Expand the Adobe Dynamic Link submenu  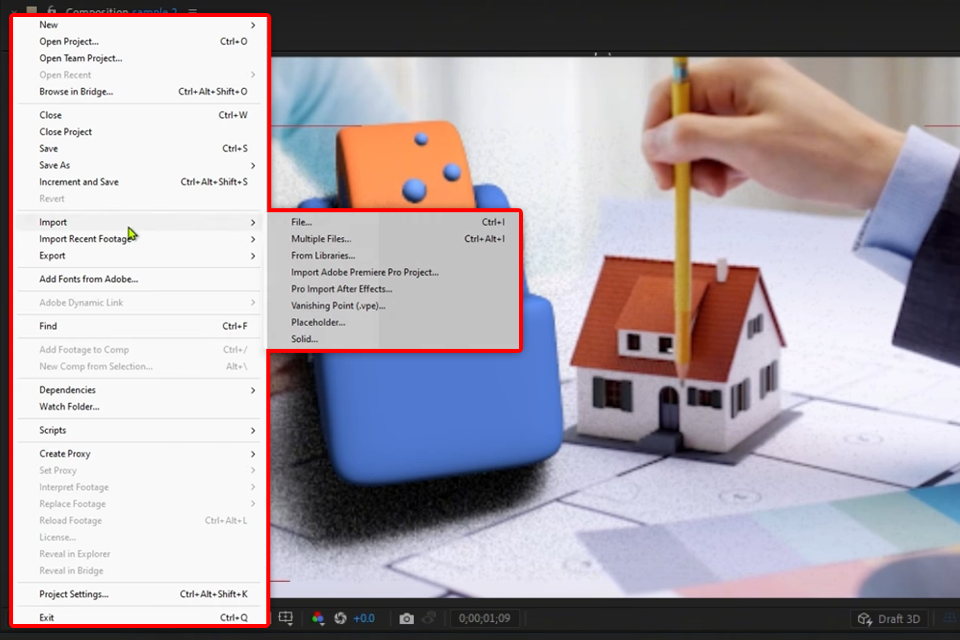(x=140, y=303)
